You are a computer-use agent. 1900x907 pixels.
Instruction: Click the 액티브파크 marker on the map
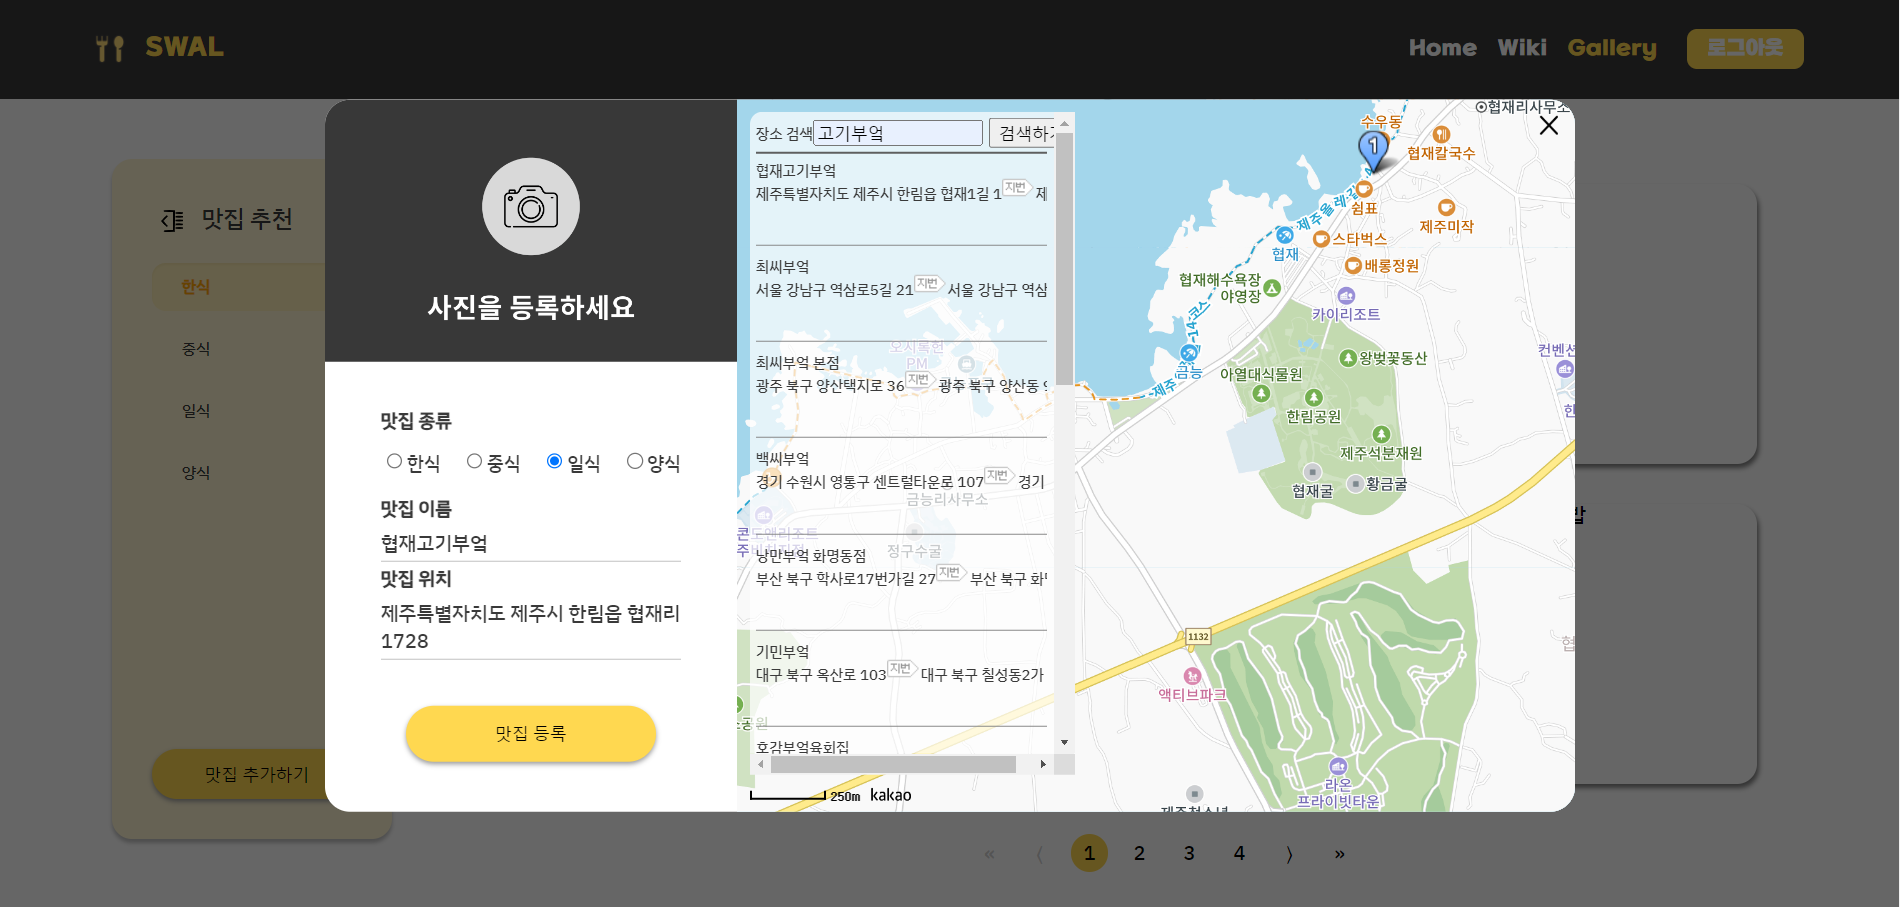pyautogui.click(x=1192, y=677)
